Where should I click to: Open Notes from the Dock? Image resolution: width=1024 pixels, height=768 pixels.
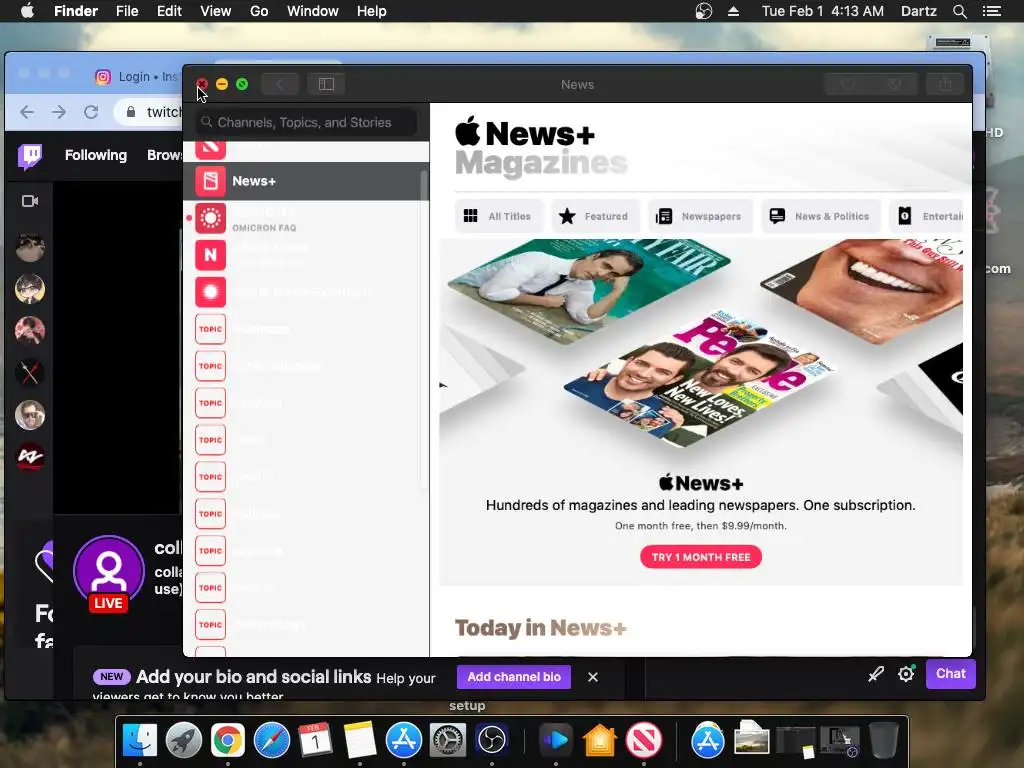(360, 740)
